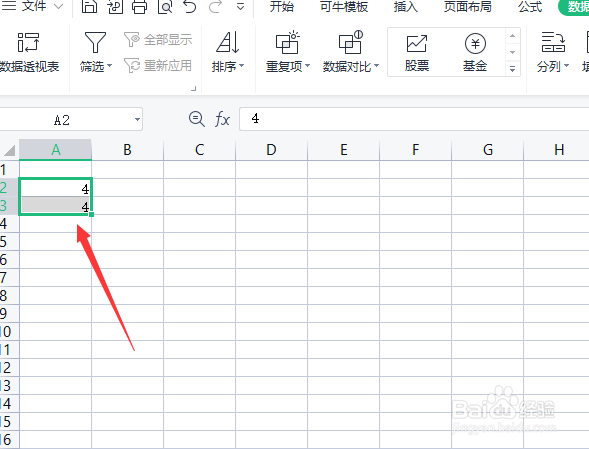Click the 股票 stock icon
The width and height of the screenshot is (589, 449).
(417, 44)
